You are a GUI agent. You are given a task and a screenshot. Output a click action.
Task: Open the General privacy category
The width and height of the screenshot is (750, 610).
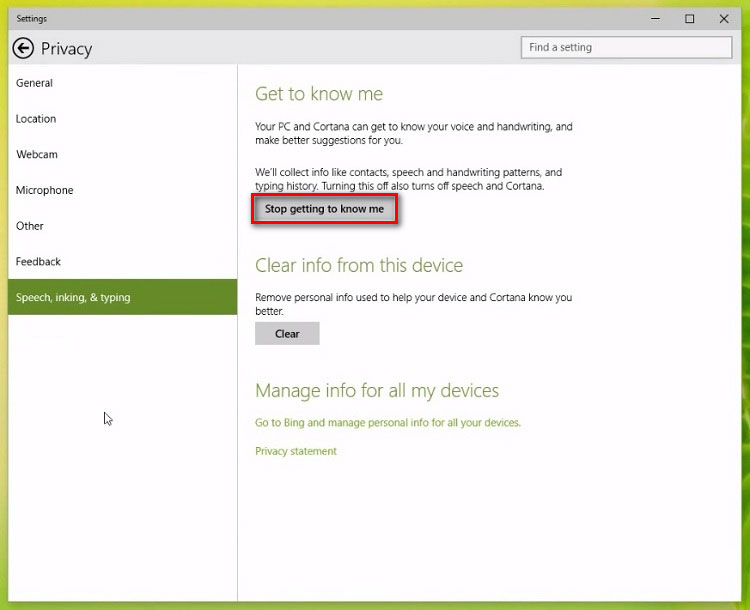point(35,83)
